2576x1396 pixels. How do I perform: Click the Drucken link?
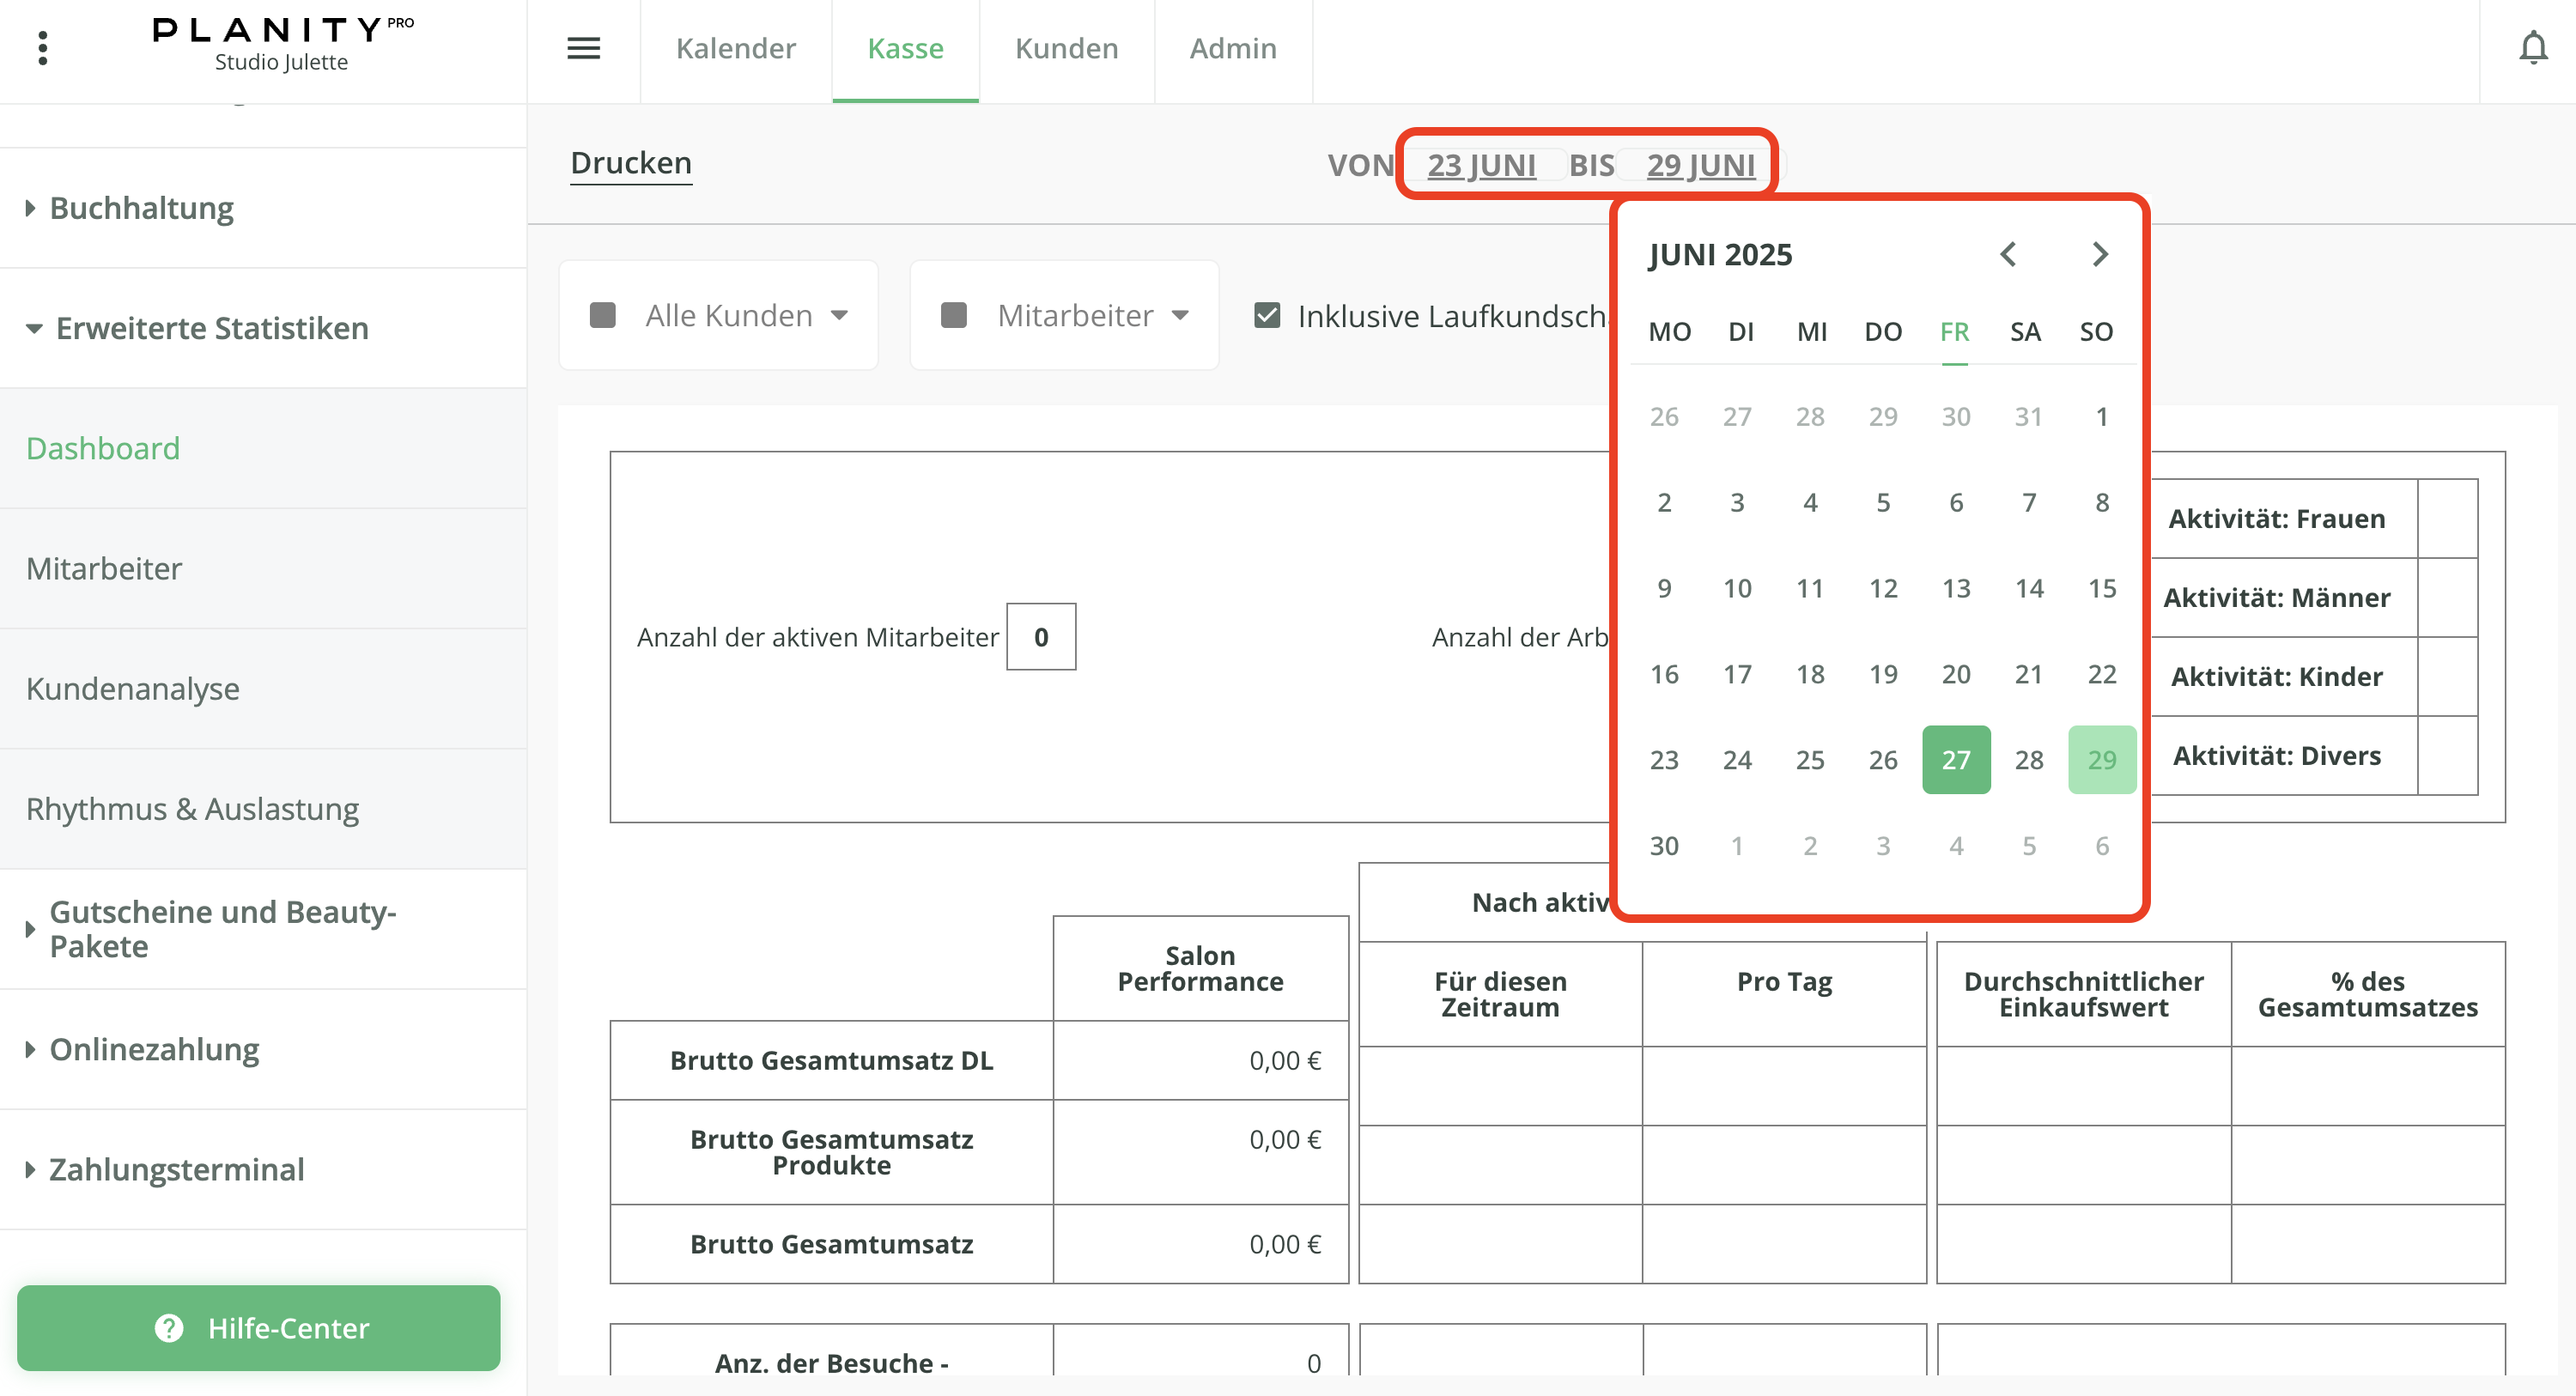click(x=630, y=163)
